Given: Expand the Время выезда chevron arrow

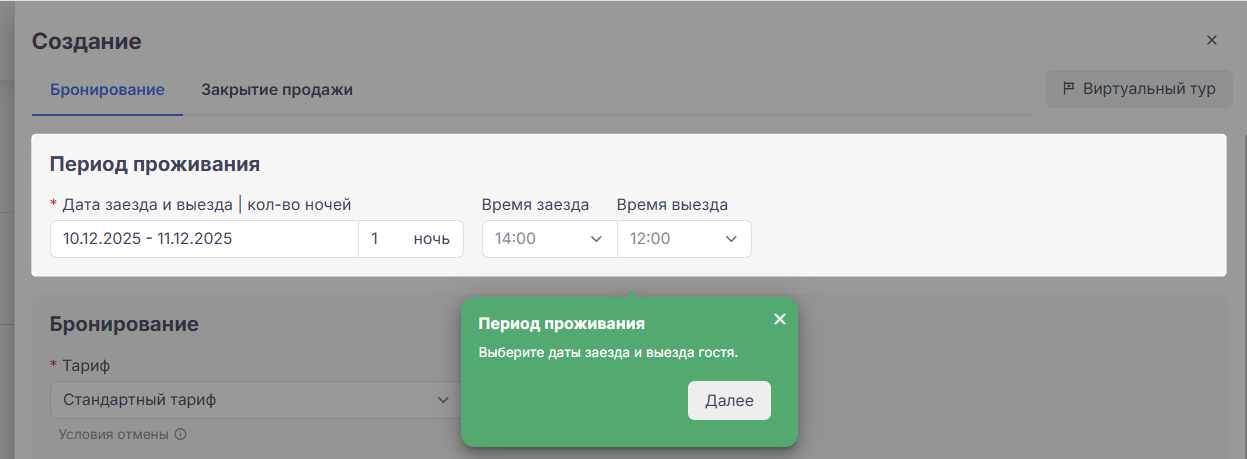Looking at the screenshot, I should (731, 239).
